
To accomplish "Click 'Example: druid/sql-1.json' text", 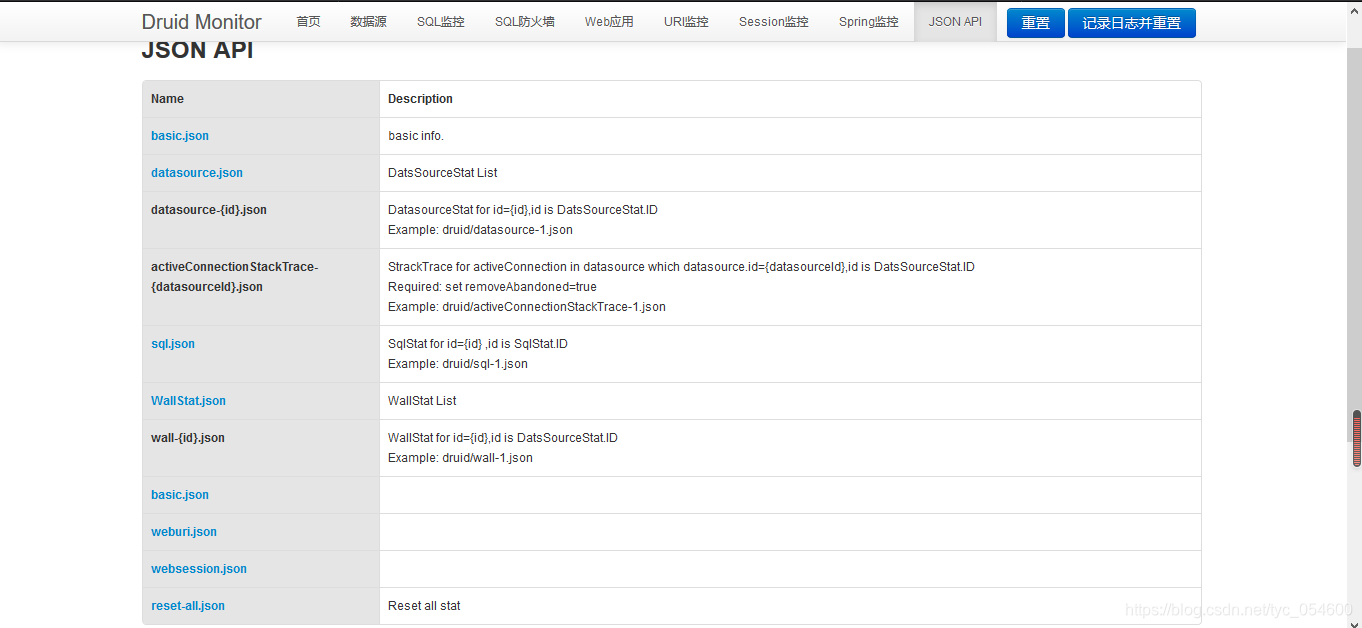I will coord(458,364).
